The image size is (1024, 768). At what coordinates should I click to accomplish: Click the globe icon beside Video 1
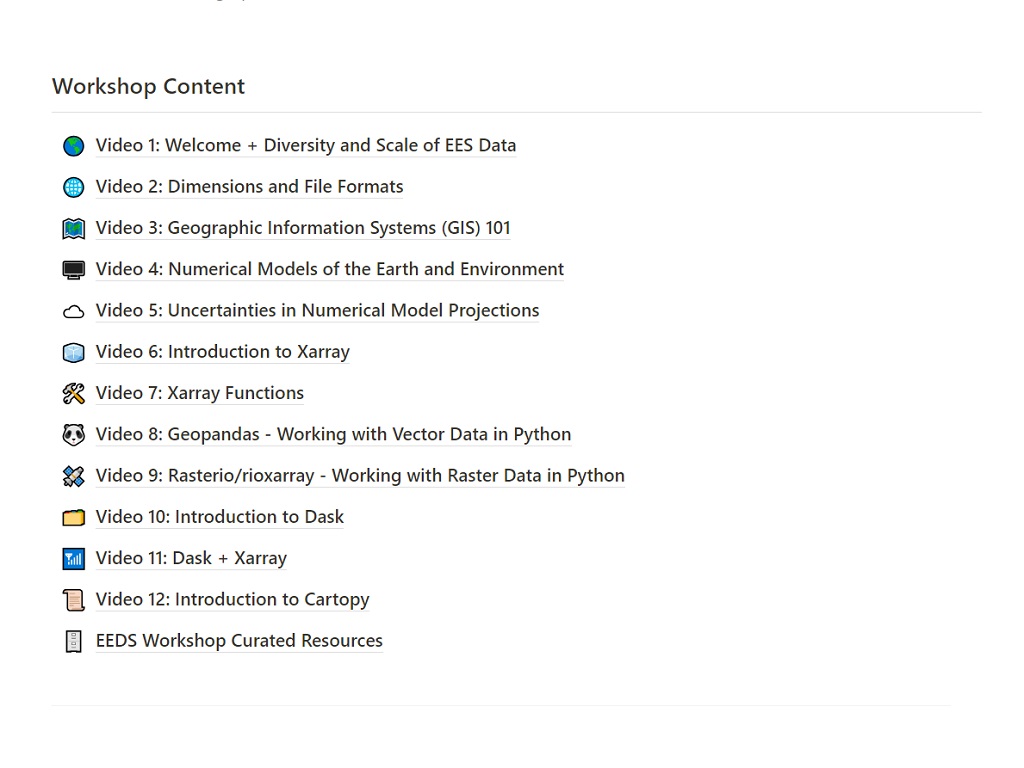tap(73, 146)
